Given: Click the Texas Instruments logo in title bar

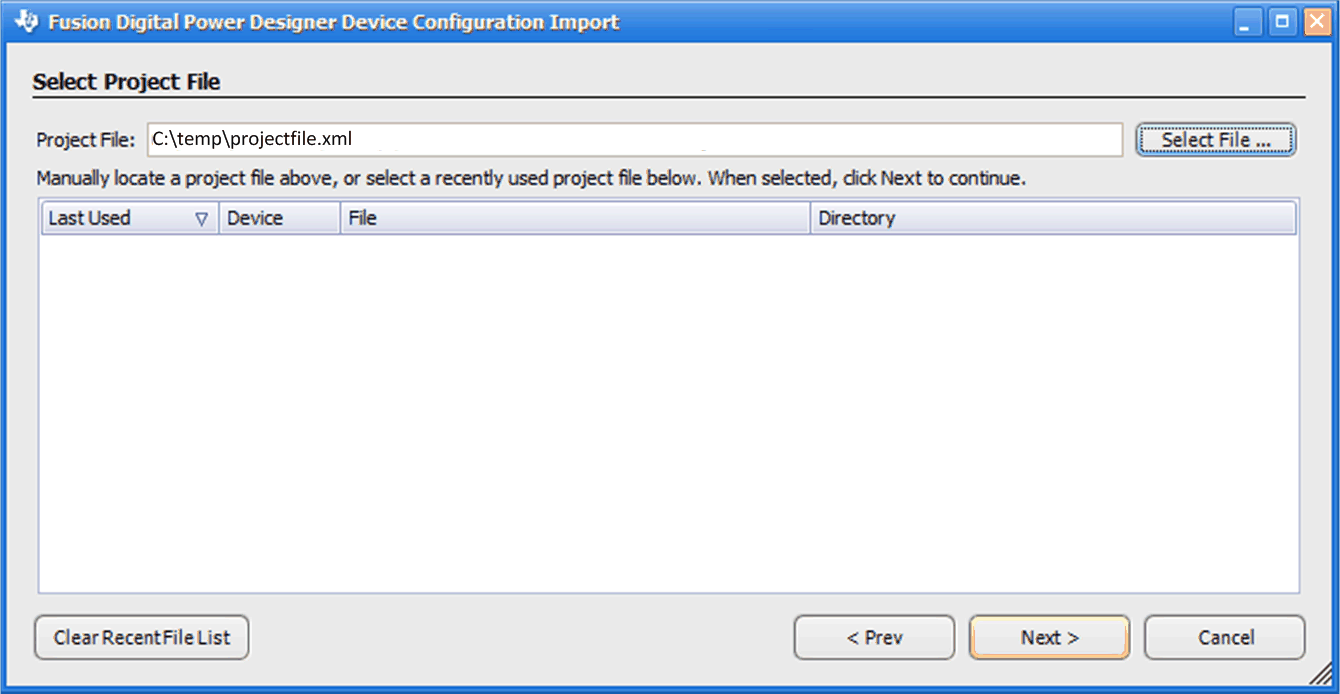Looking at the screenshot, I should pos(26,20).
